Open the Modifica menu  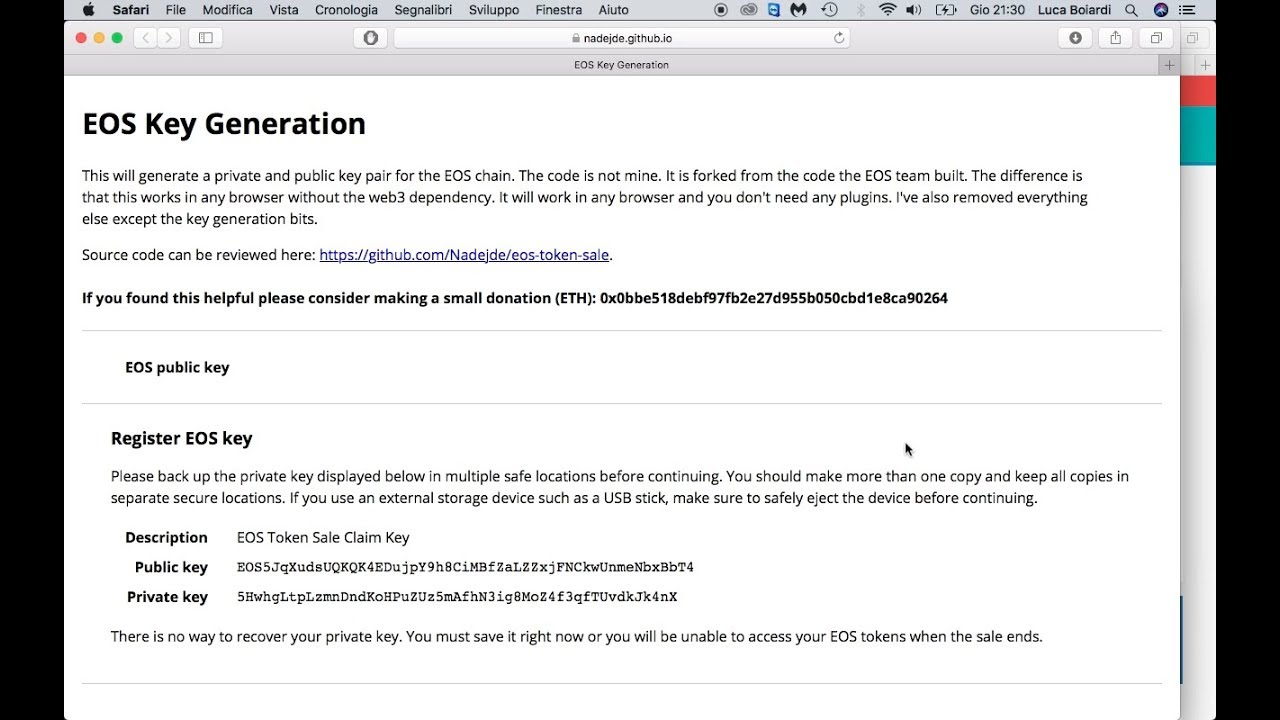(x=227, y=10)
